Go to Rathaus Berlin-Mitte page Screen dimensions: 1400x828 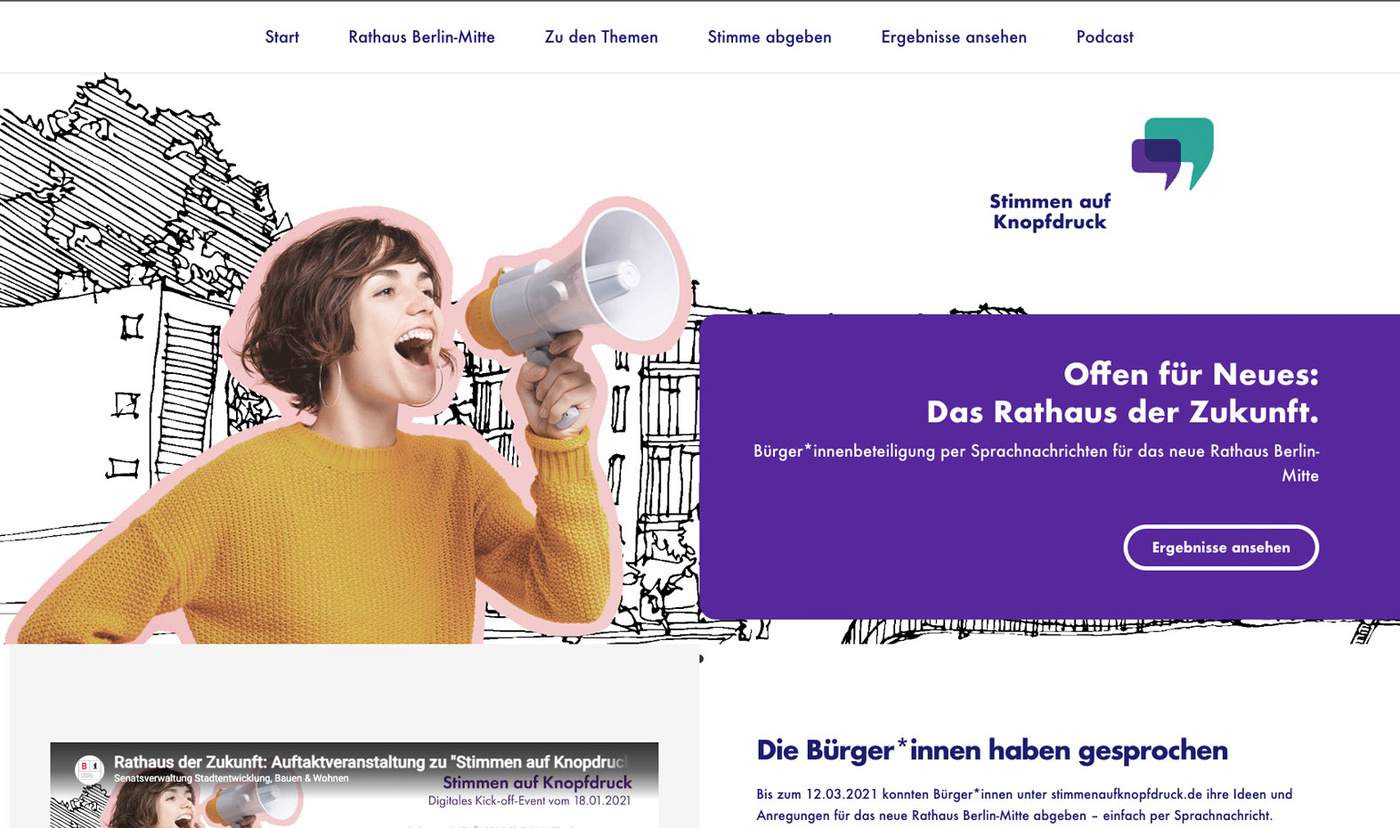click(x=422, y=37)
